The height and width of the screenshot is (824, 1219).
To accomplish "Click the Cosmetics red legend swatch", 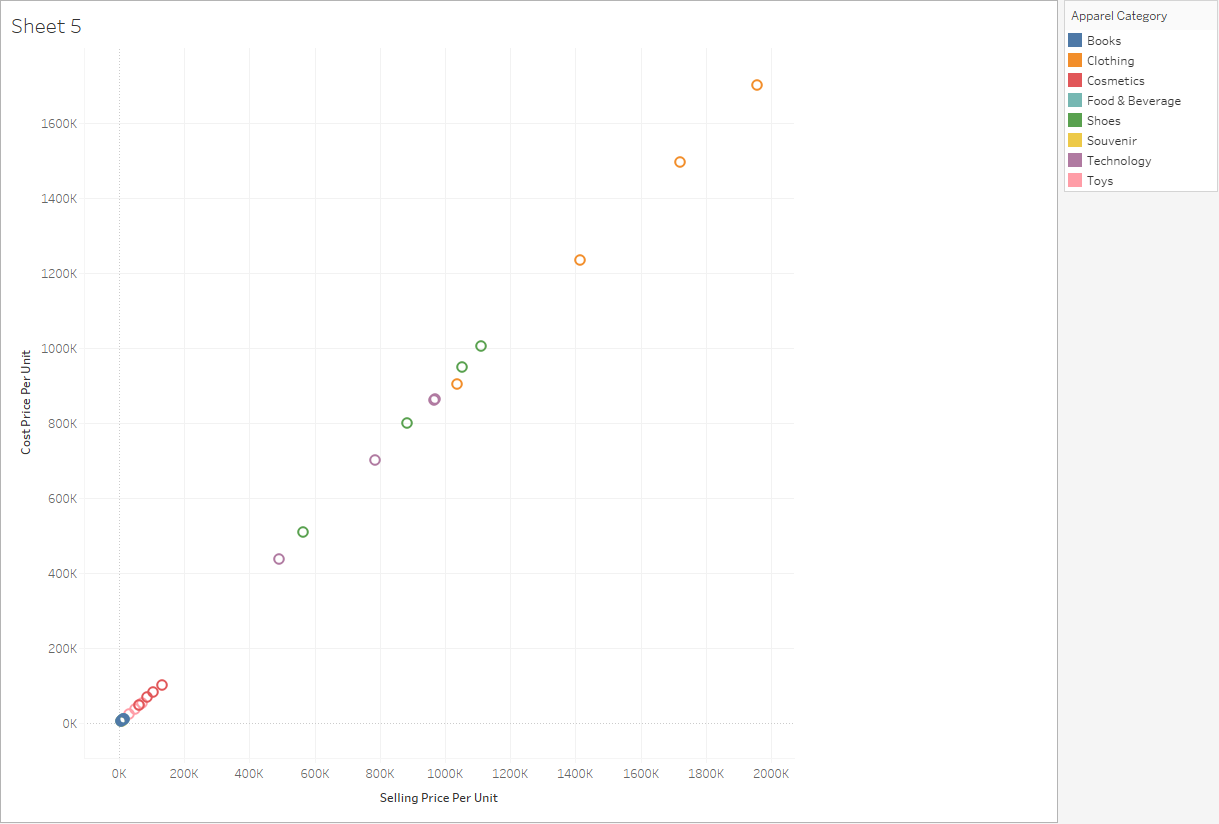I will click(x=1075, y=81).
